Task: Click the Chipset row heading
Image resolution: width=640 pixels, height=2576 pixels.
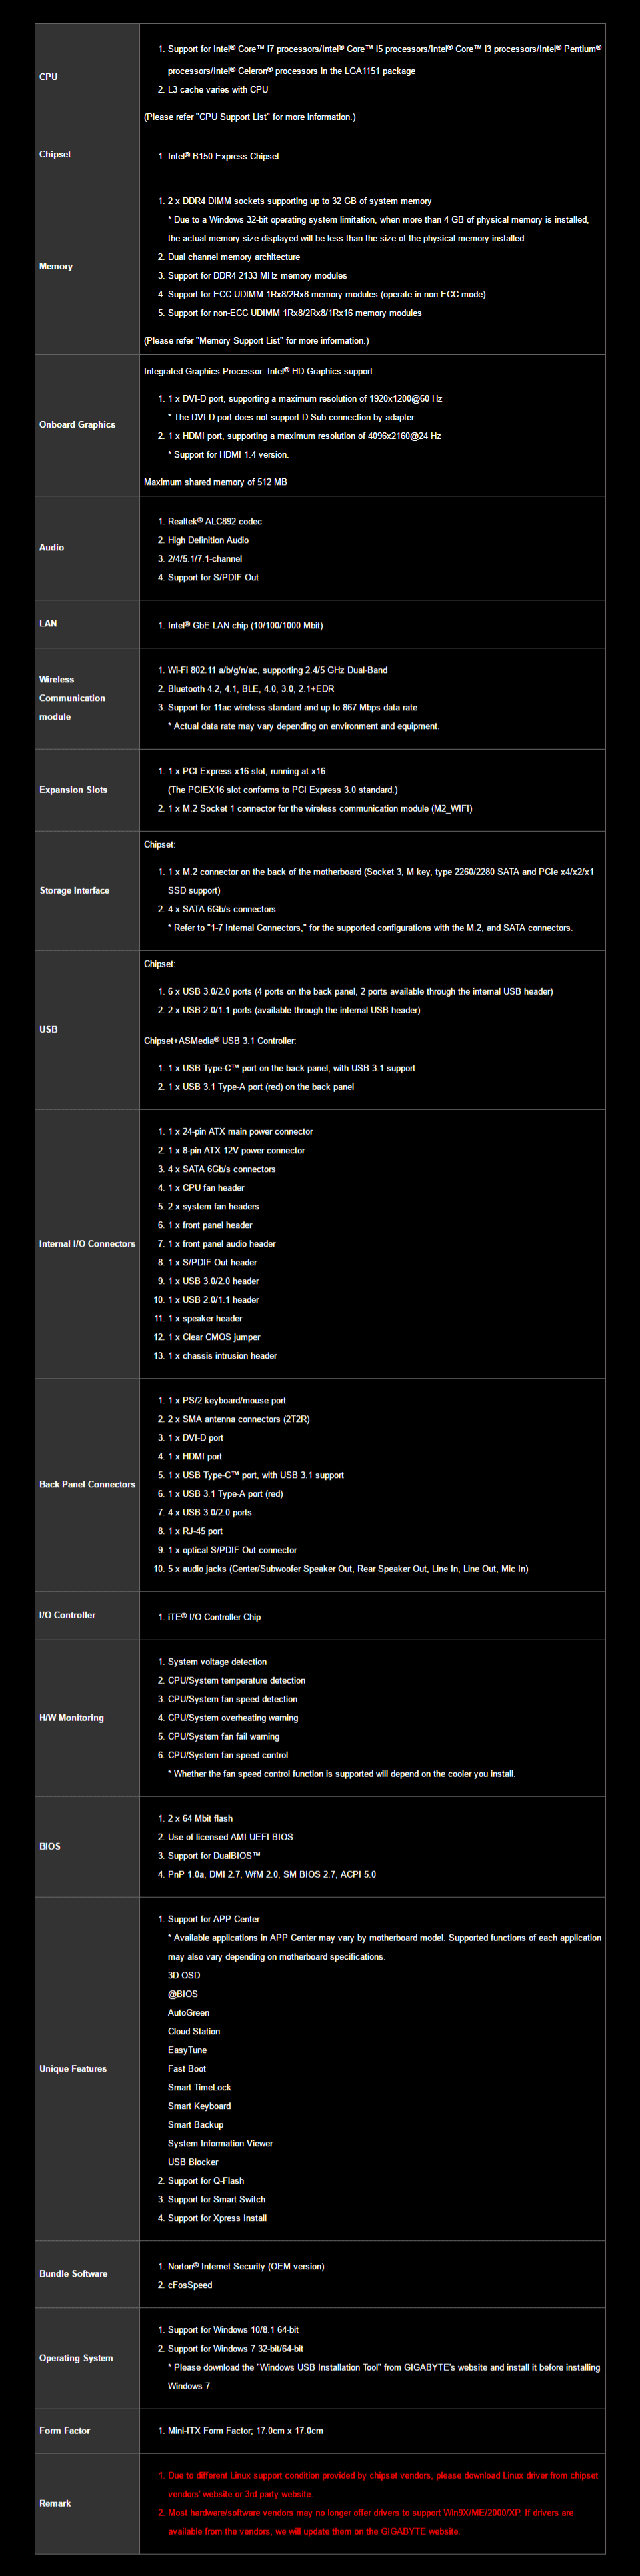Action: (x=55, y=155)
